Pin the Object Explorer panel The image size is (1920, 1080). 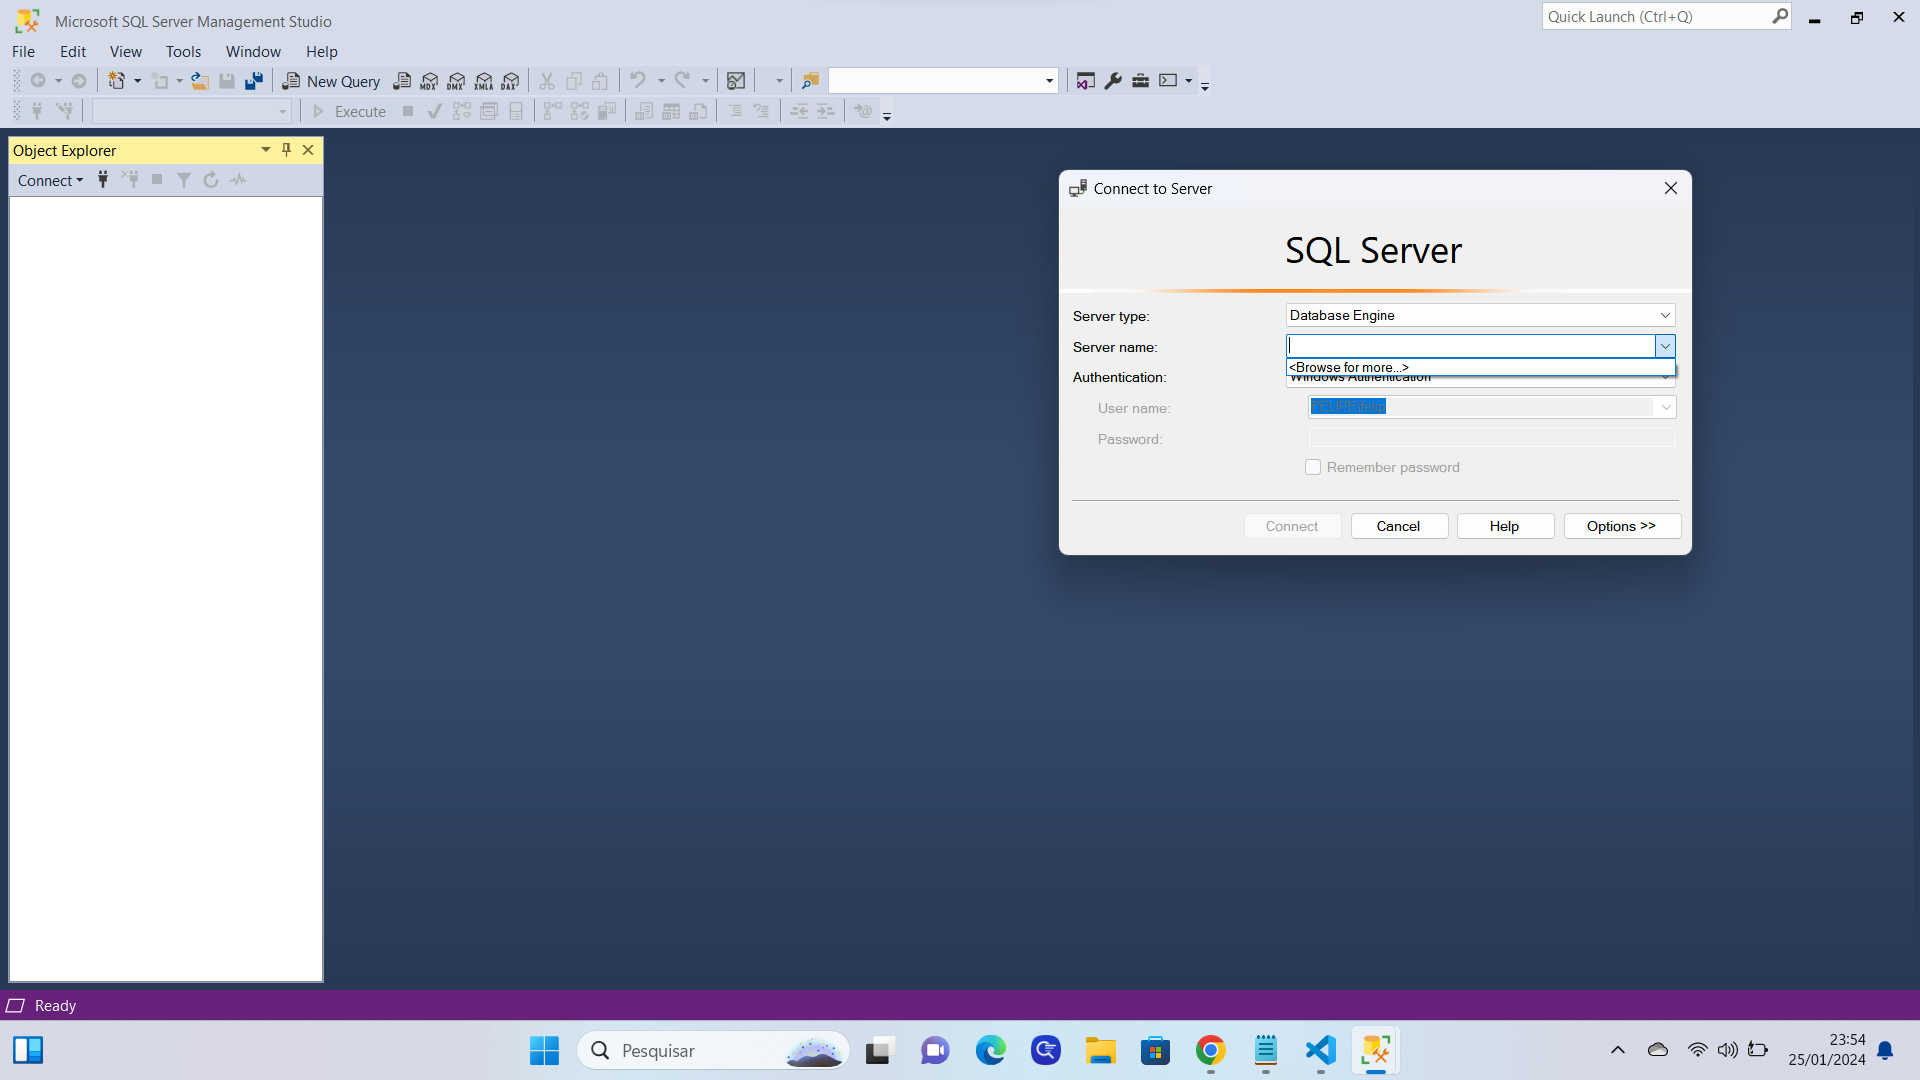[287, 150]
